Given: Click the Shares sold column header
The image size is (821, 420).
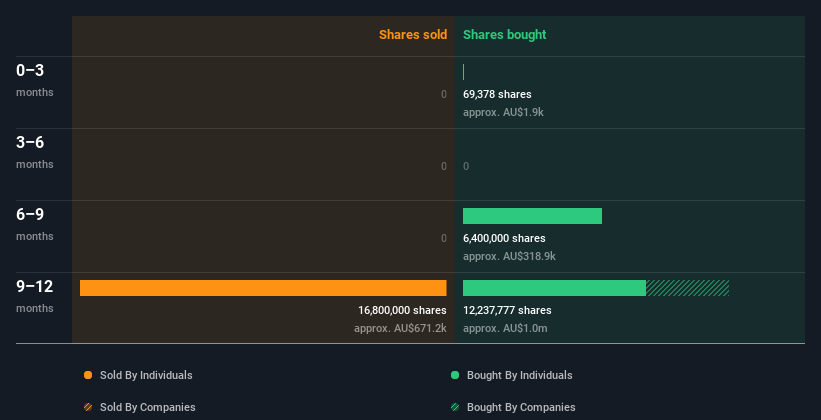Looking at the screenshot, I should [x=413, y=35].
